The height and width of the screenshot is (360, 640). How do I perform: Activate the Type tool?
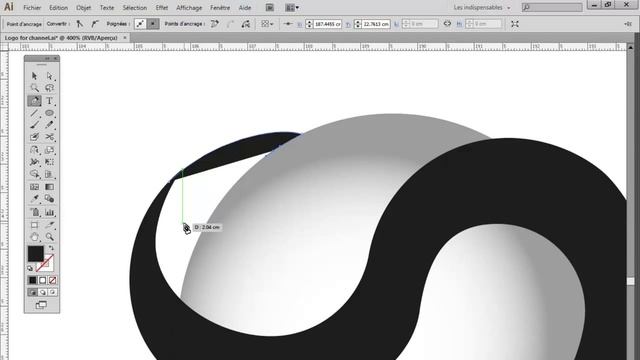pos(49,101)
